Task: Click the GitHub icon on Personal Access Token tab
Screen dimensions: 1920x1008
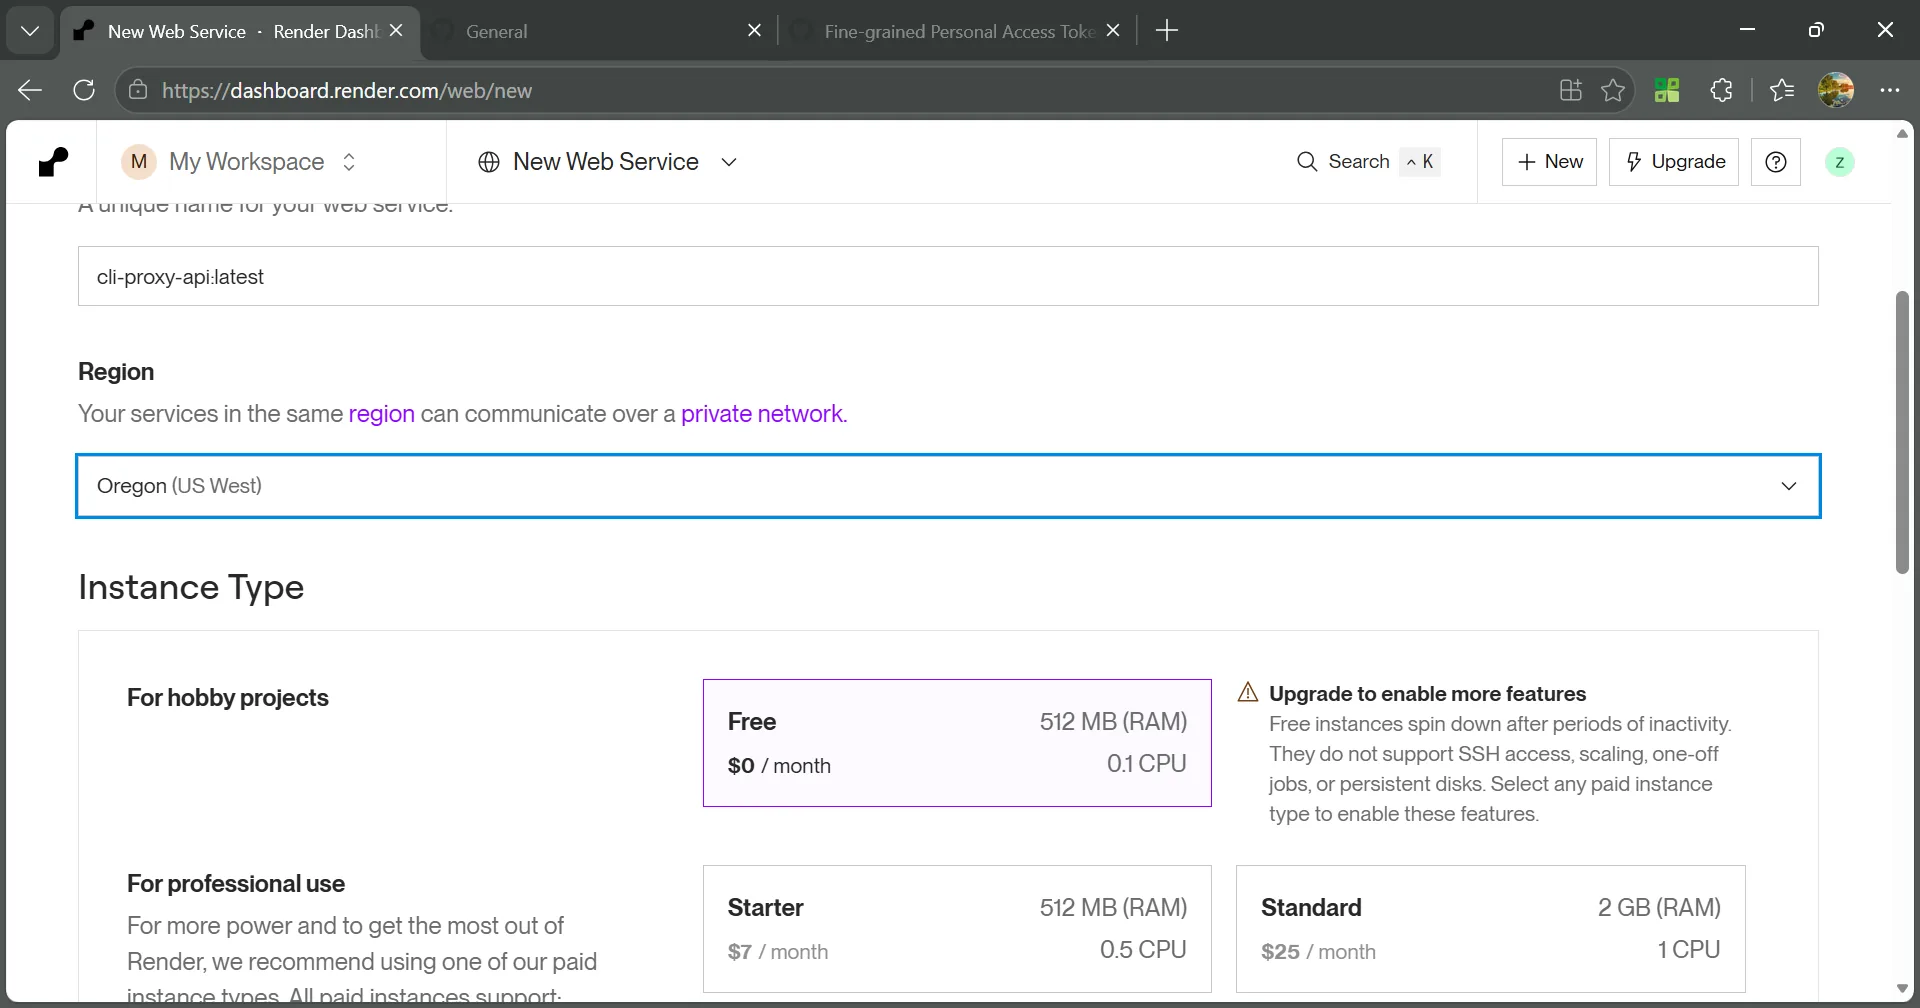Action: 801,31
